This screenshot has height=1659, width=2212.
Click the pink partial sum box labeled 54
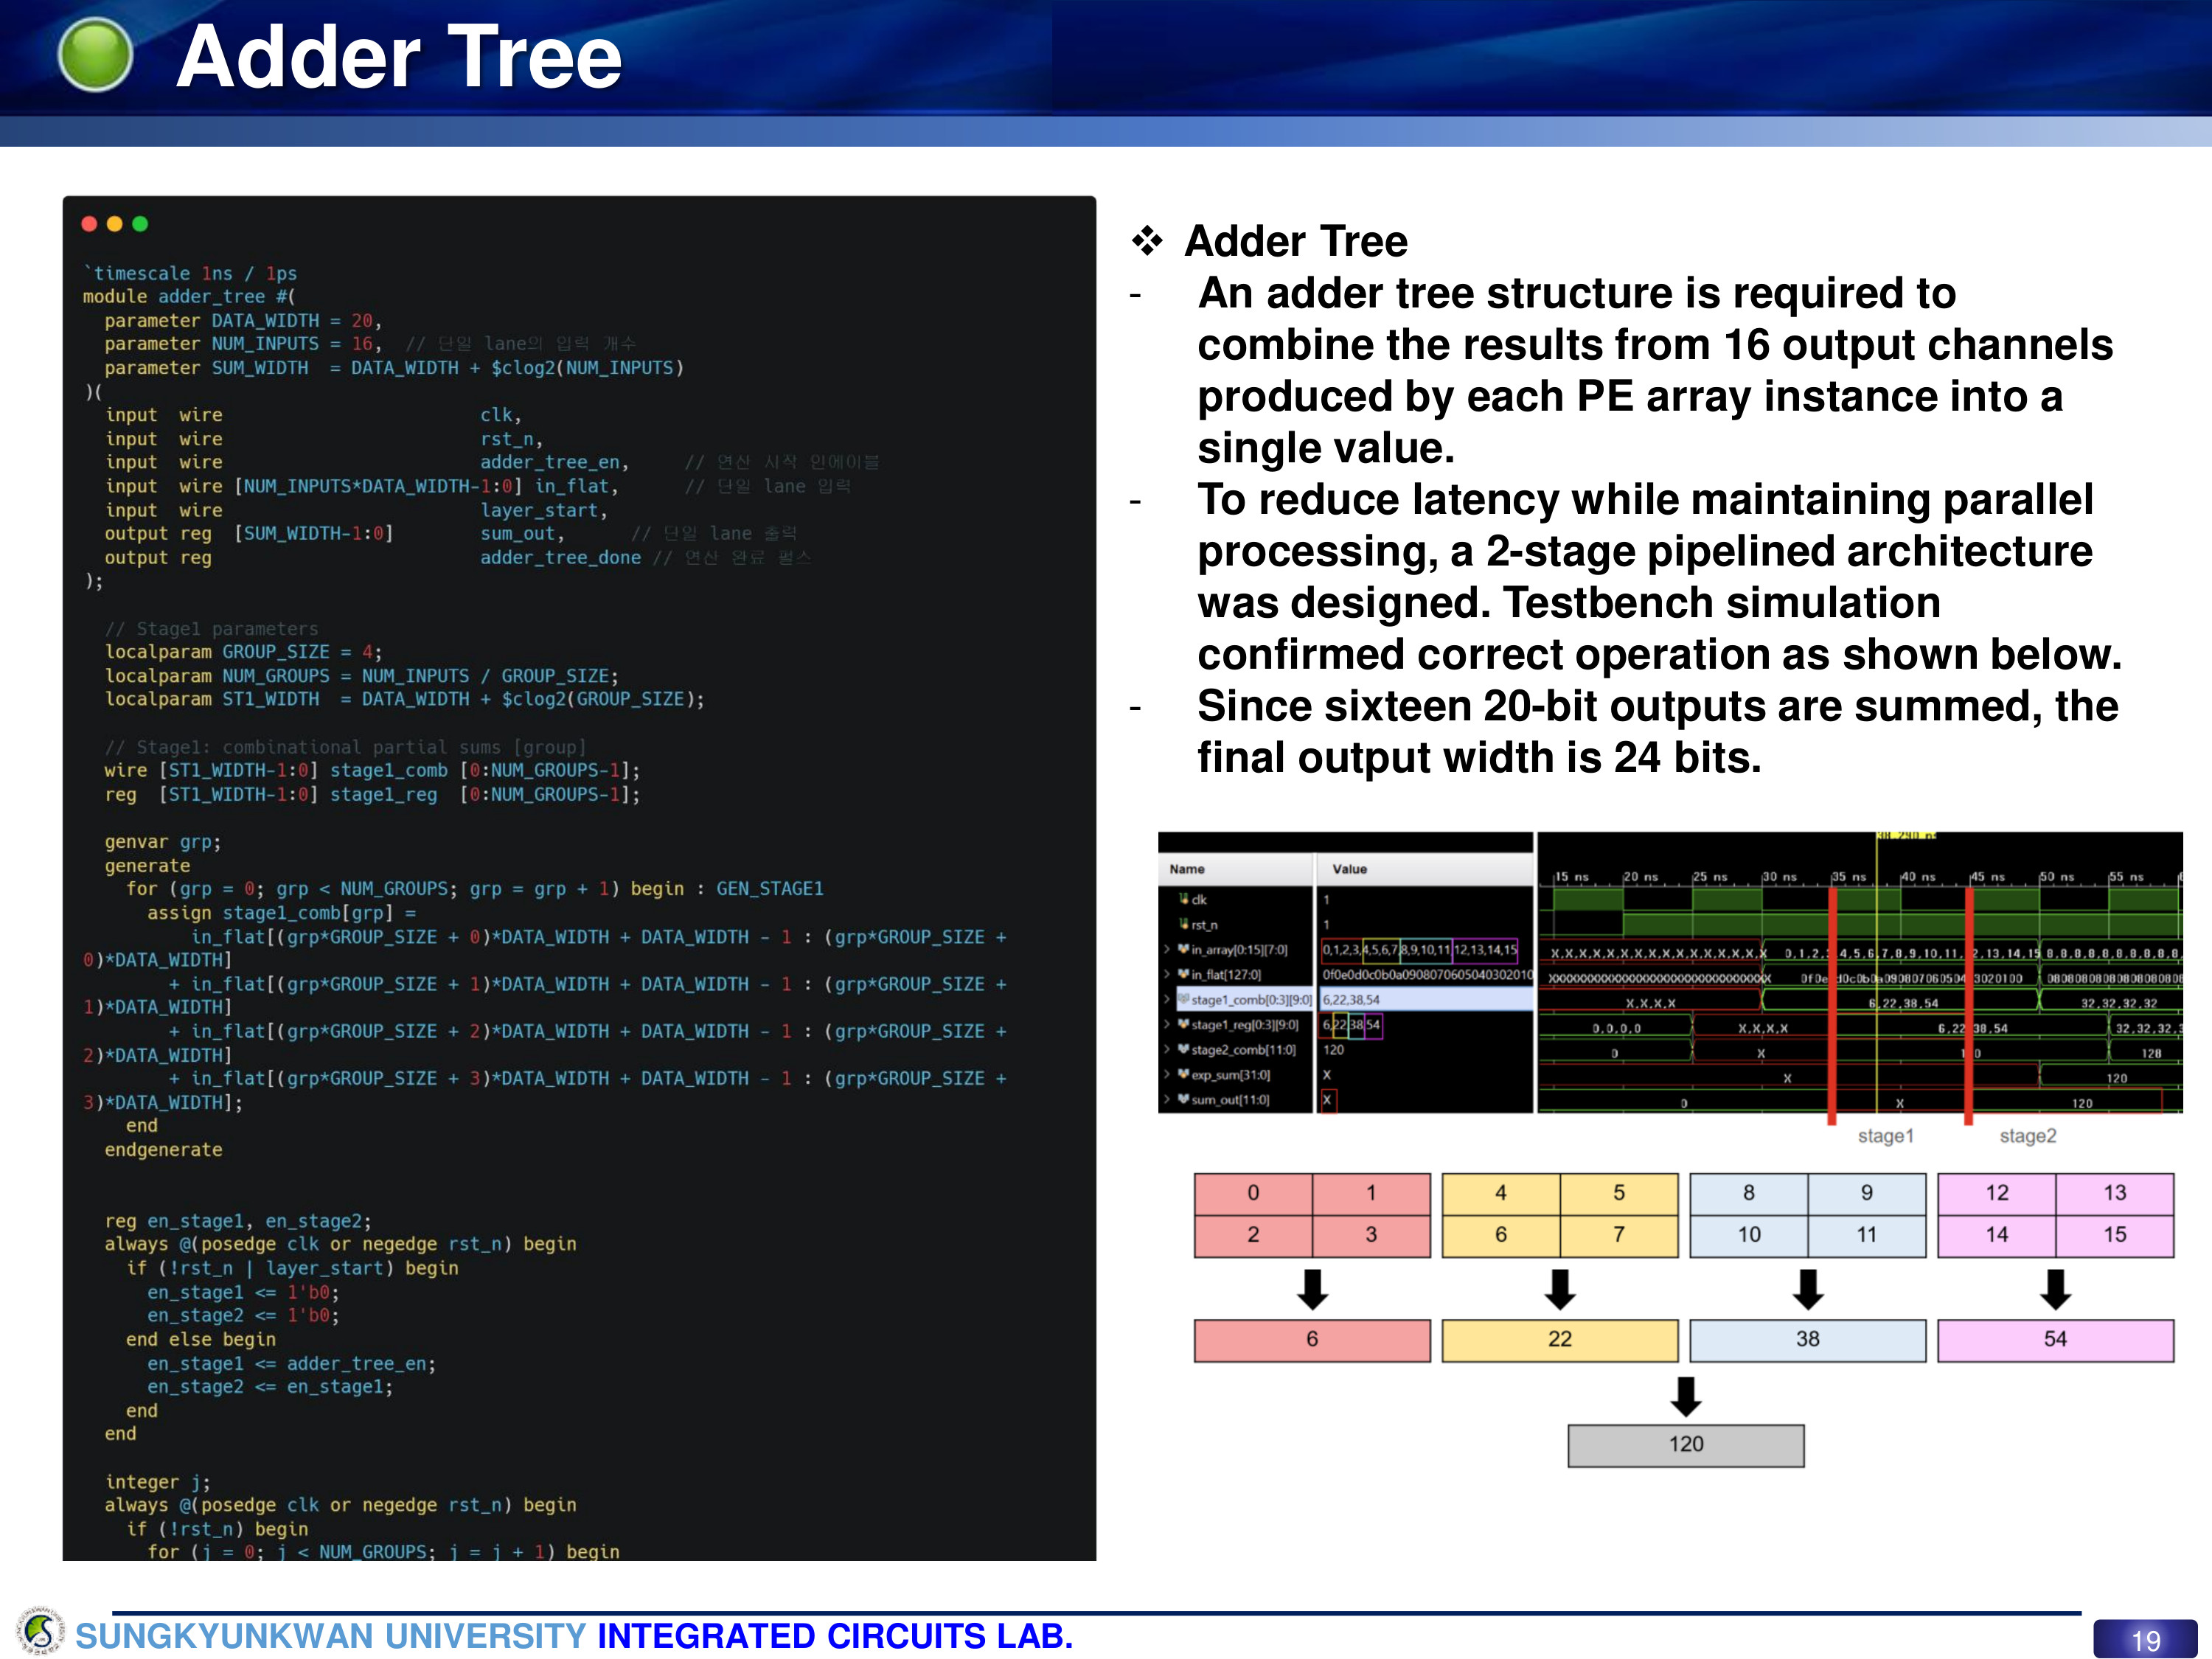[x=2056, y=1340]
